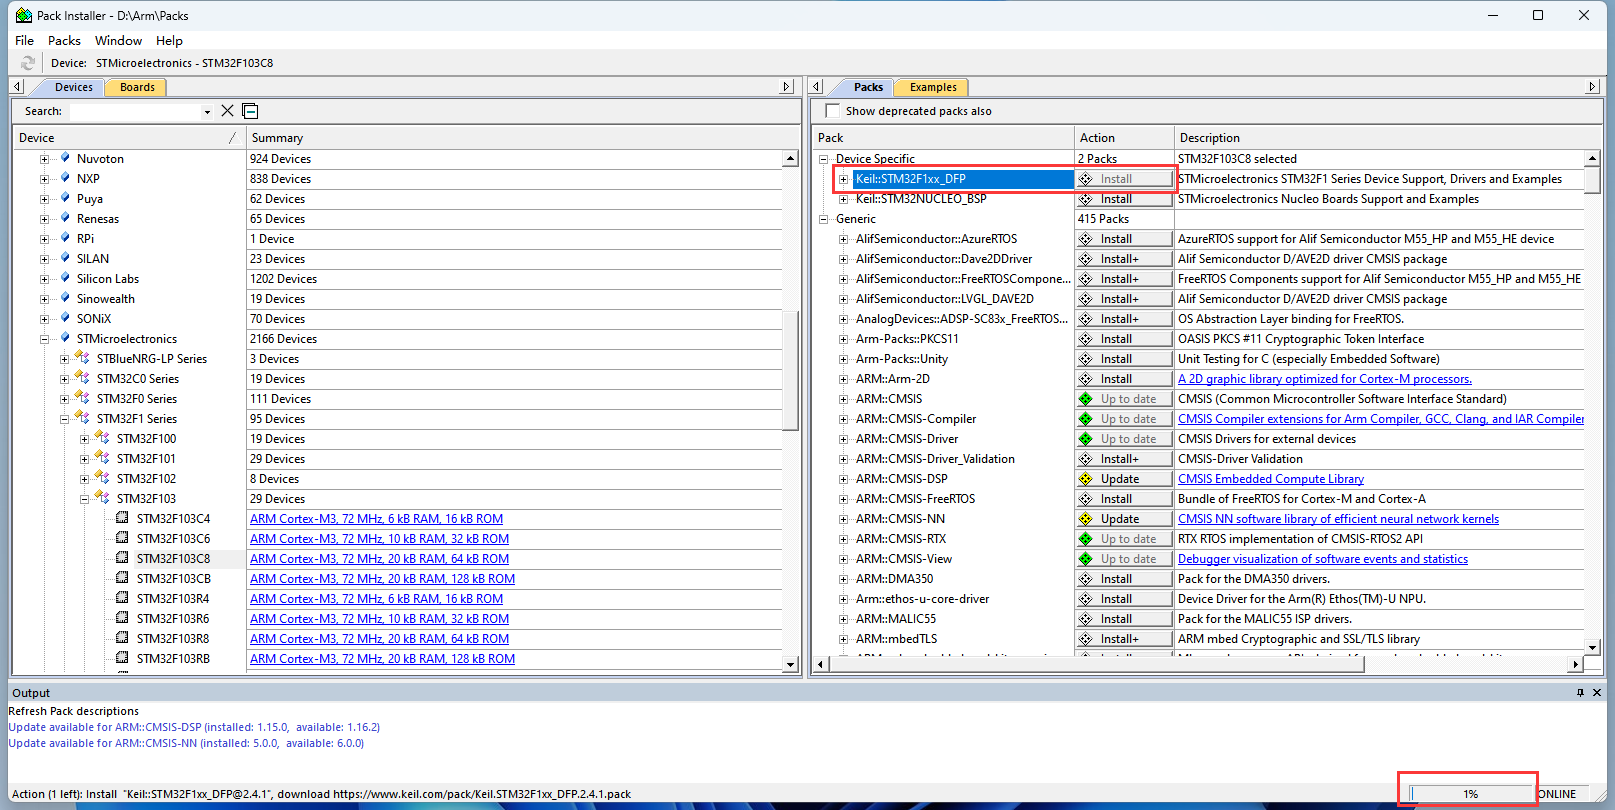Click left arrow of Packs pane tabs
This screenshot has width=1615, height=810.
click(x=817, y=87)
